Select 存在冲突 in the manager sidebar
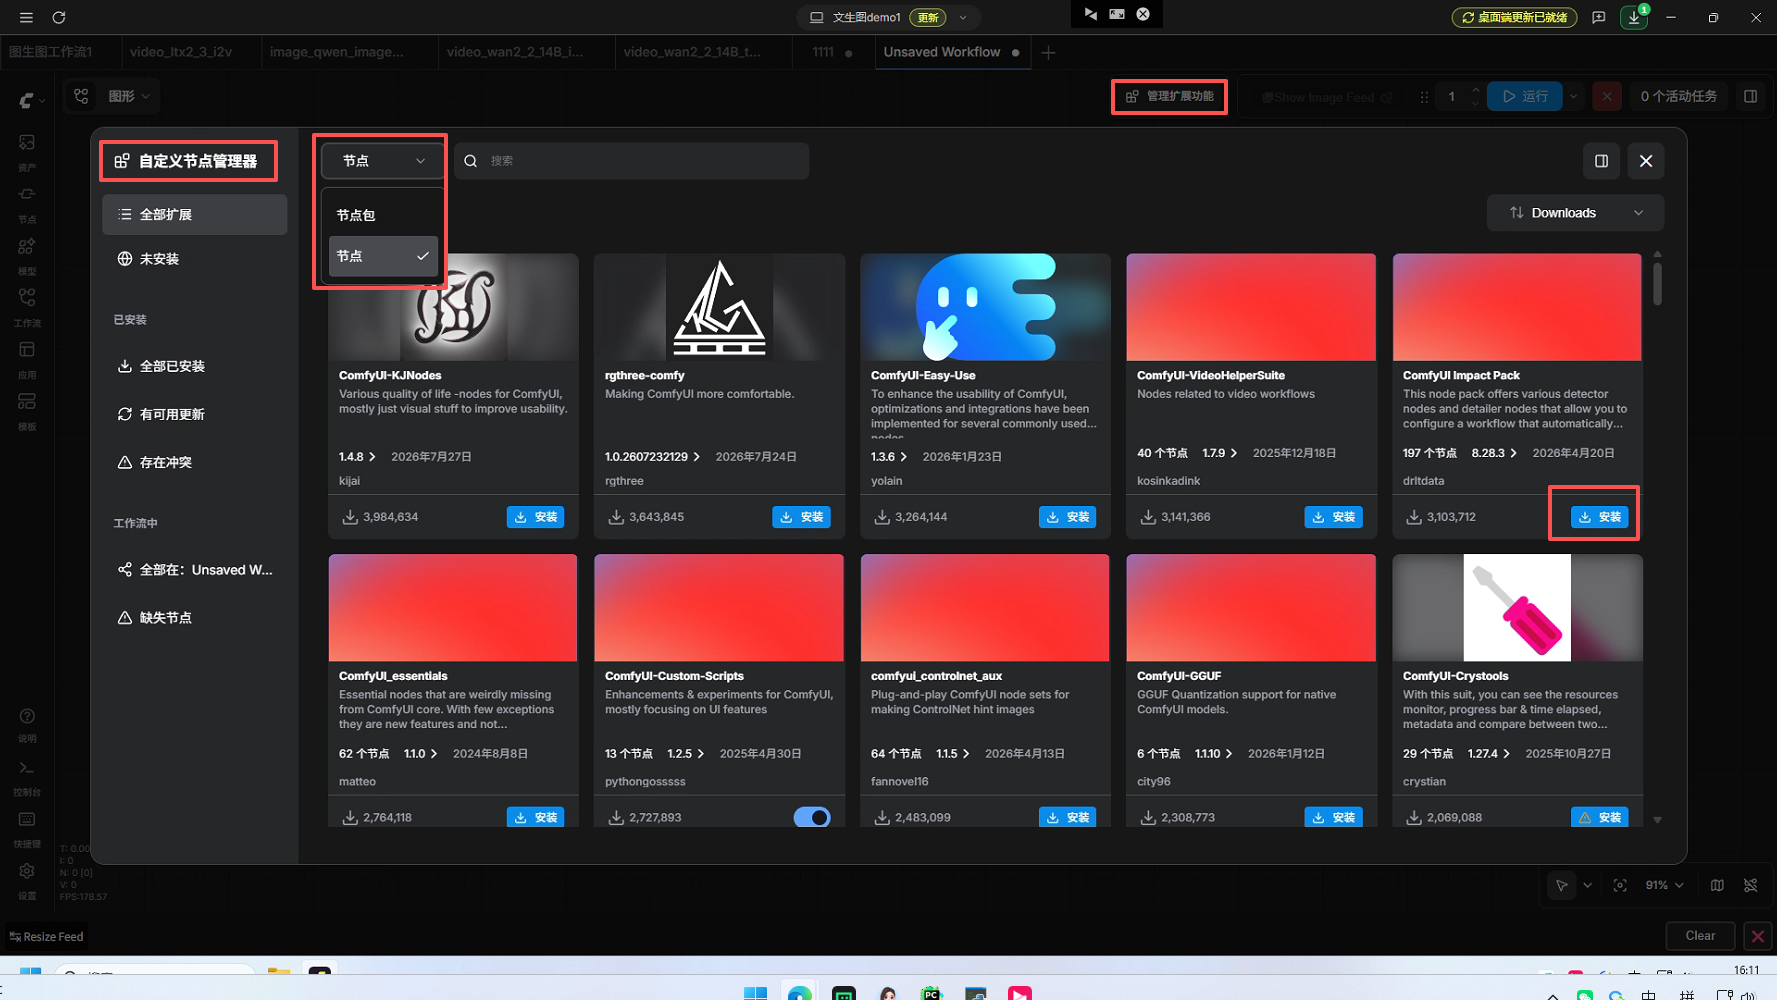The image size is (1777, 1000). click(195, 462)
